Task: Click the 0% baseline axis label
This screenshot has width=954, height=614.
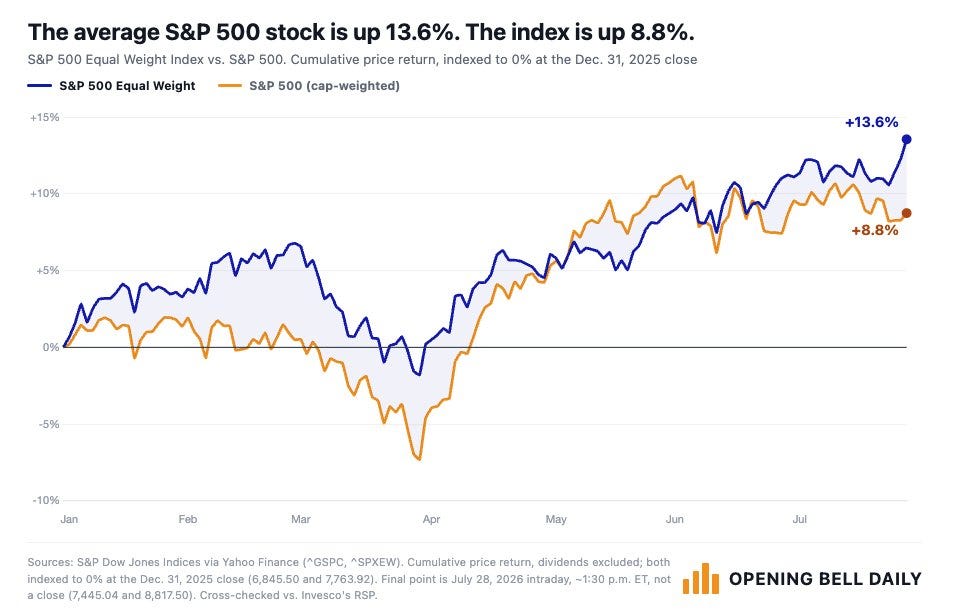Action: [x=51, y=347]
